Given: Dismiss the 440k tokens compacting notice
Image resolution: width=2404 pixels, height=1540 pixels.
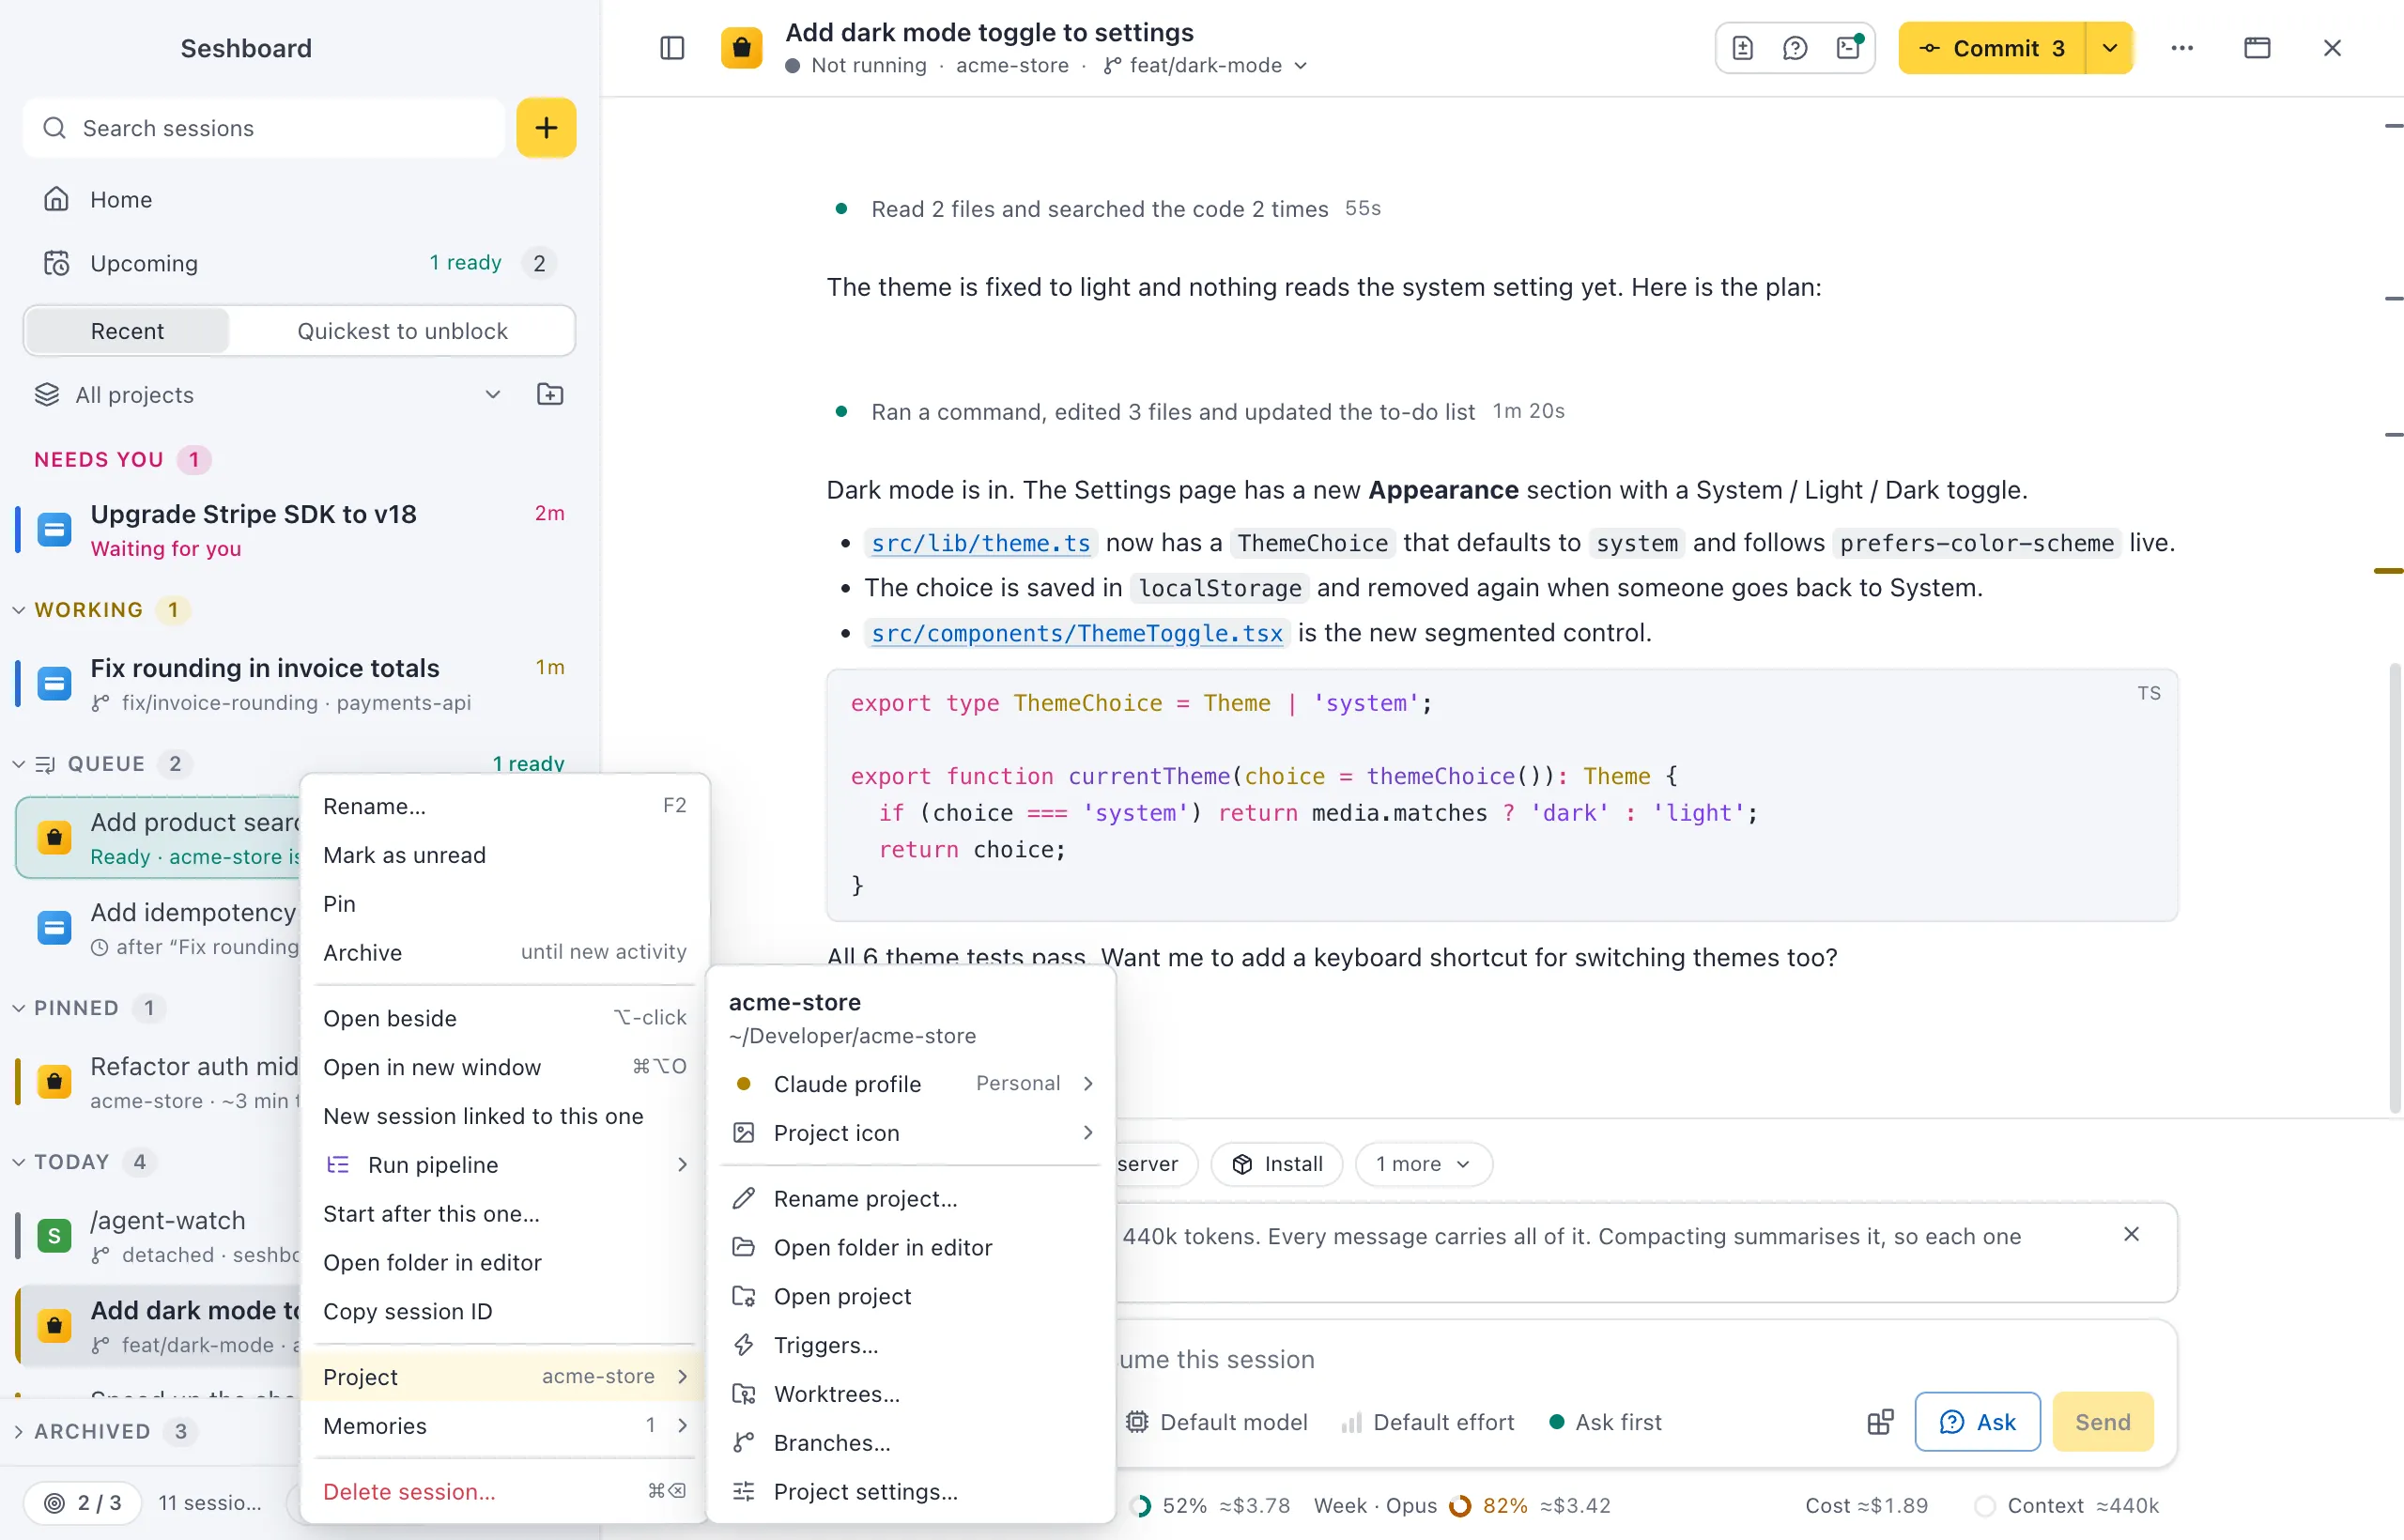Looking at the screenshot, I should coord(2131,1235).
